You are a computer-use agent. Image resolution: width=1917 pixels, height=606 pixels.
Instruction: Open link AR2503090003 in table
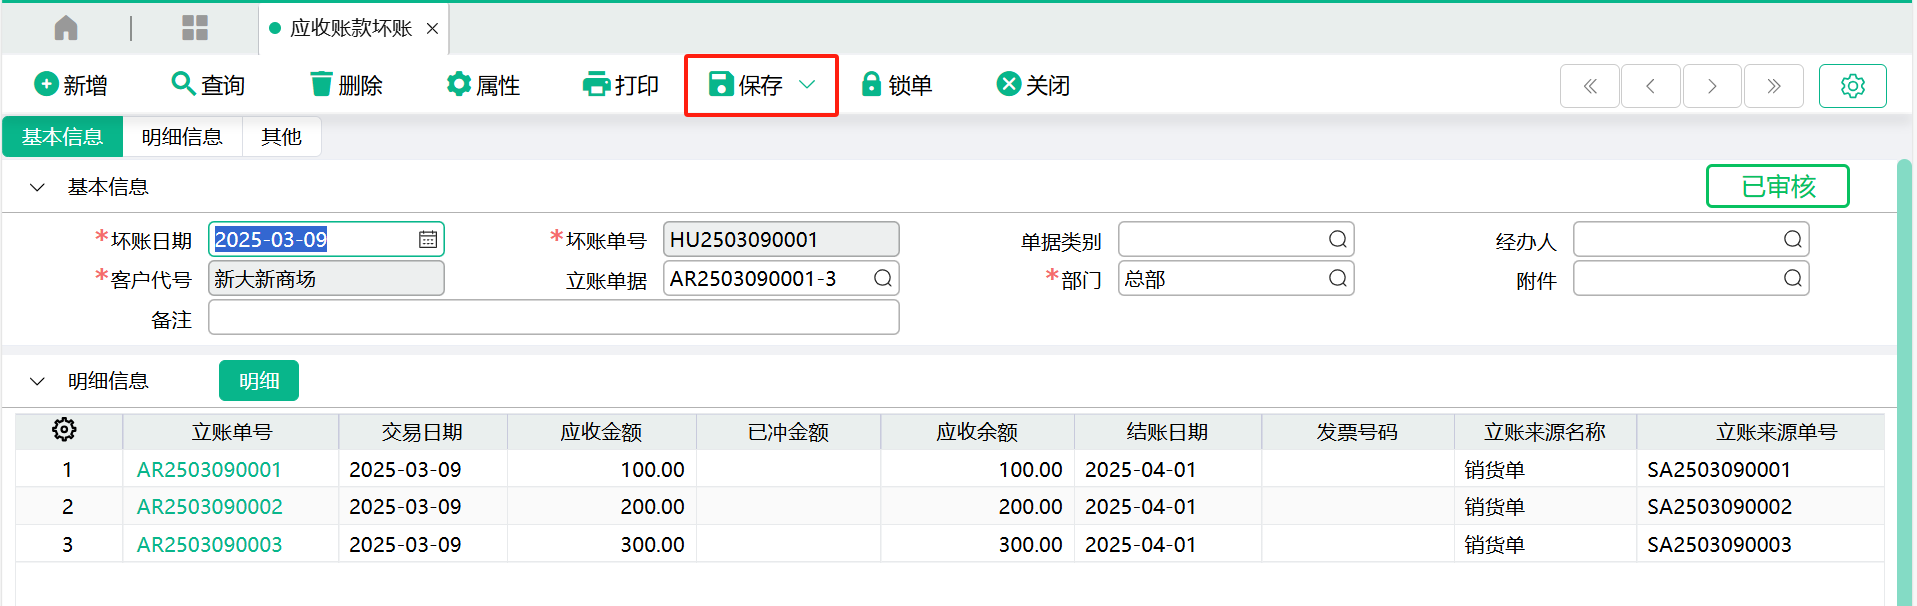tap(209, 545)
